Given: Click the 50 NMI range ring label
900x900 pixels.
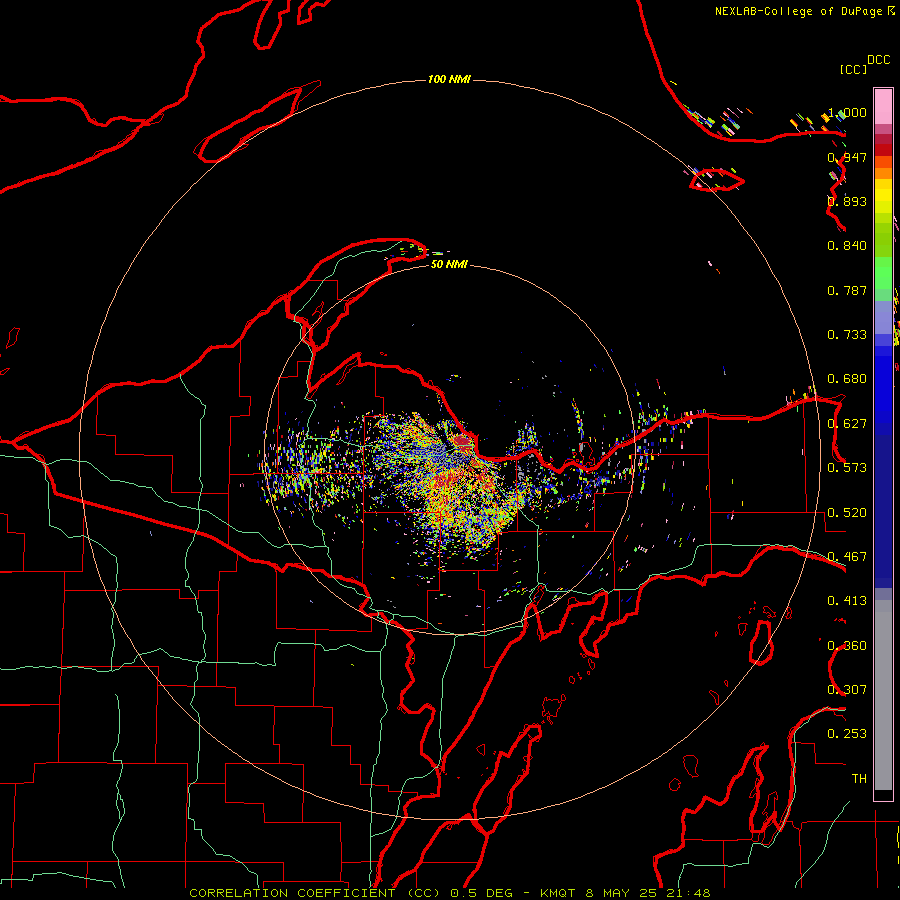Looking at the screenshot, I should (x=449, y=264).
